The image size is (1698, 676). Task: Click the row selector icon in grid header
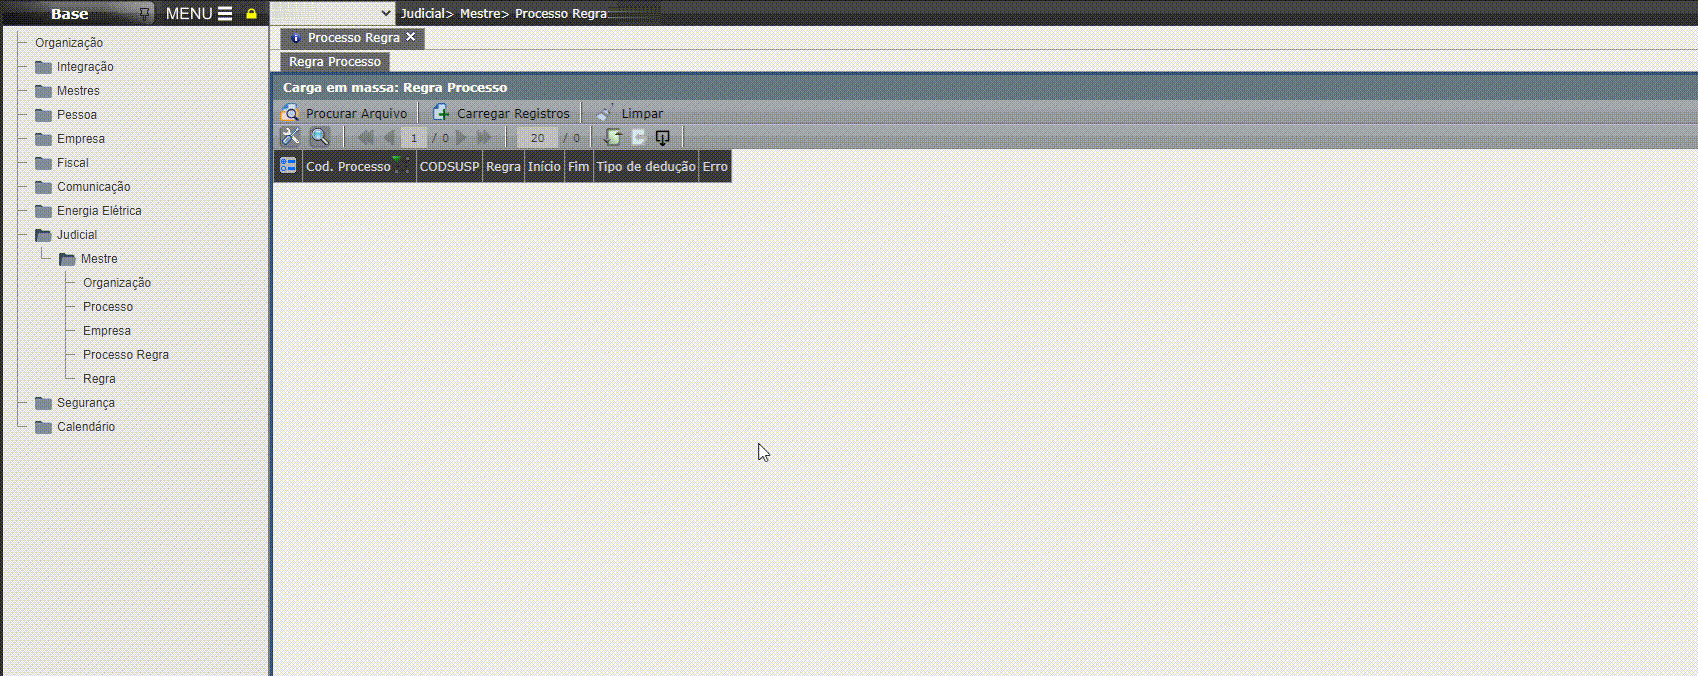coord(288,166)
